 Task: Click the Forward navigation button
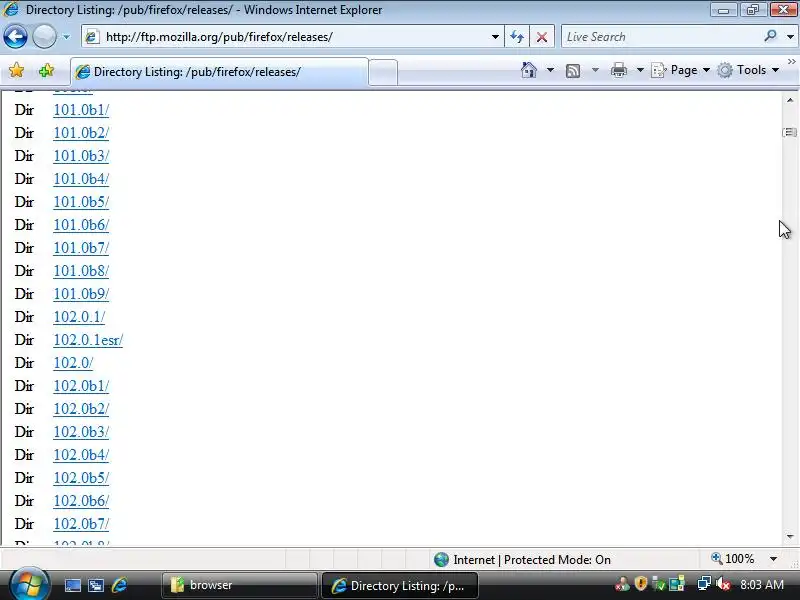point(44,37)
